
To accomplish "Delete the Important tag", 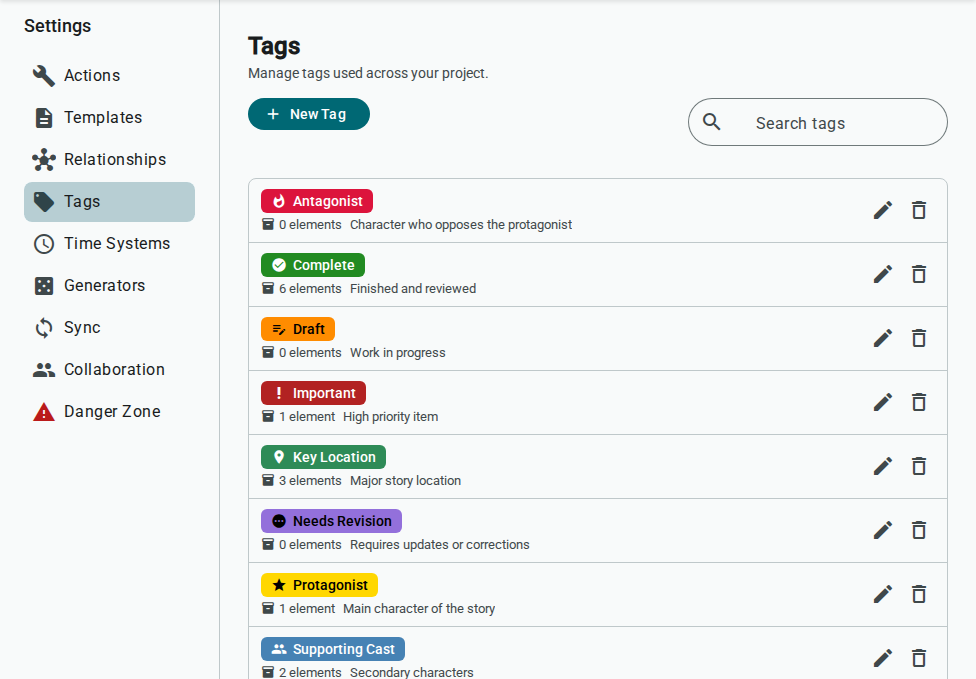I will point(919,403).
